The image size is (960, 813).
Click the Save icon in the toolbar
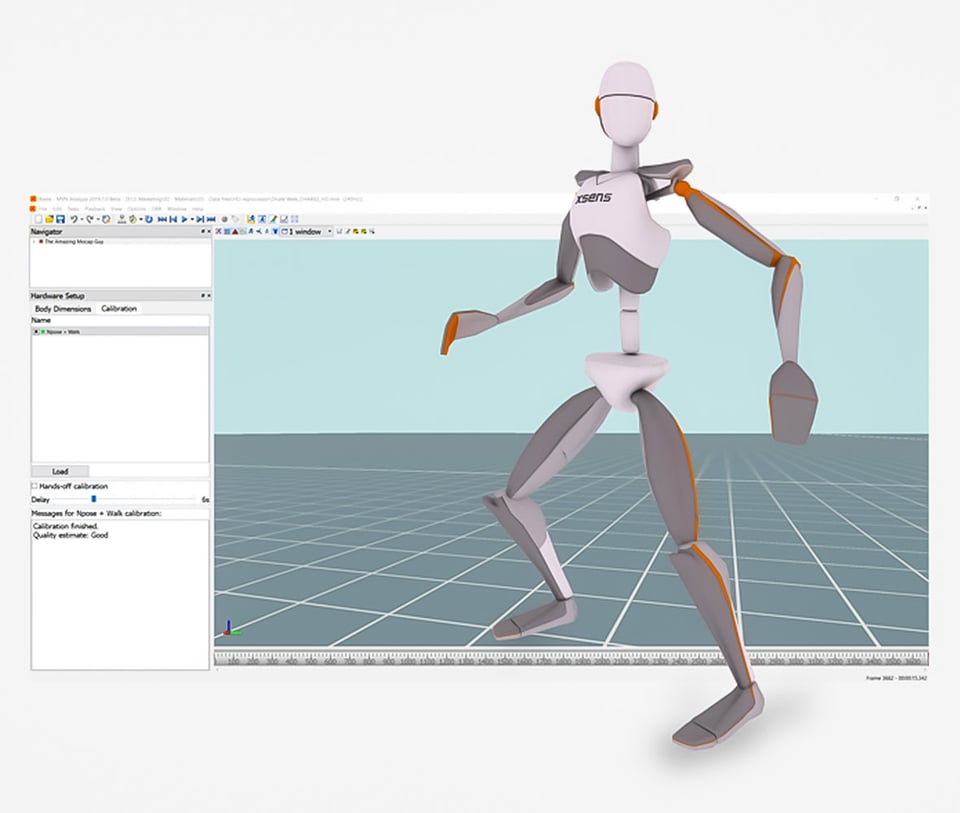(60, 219)
